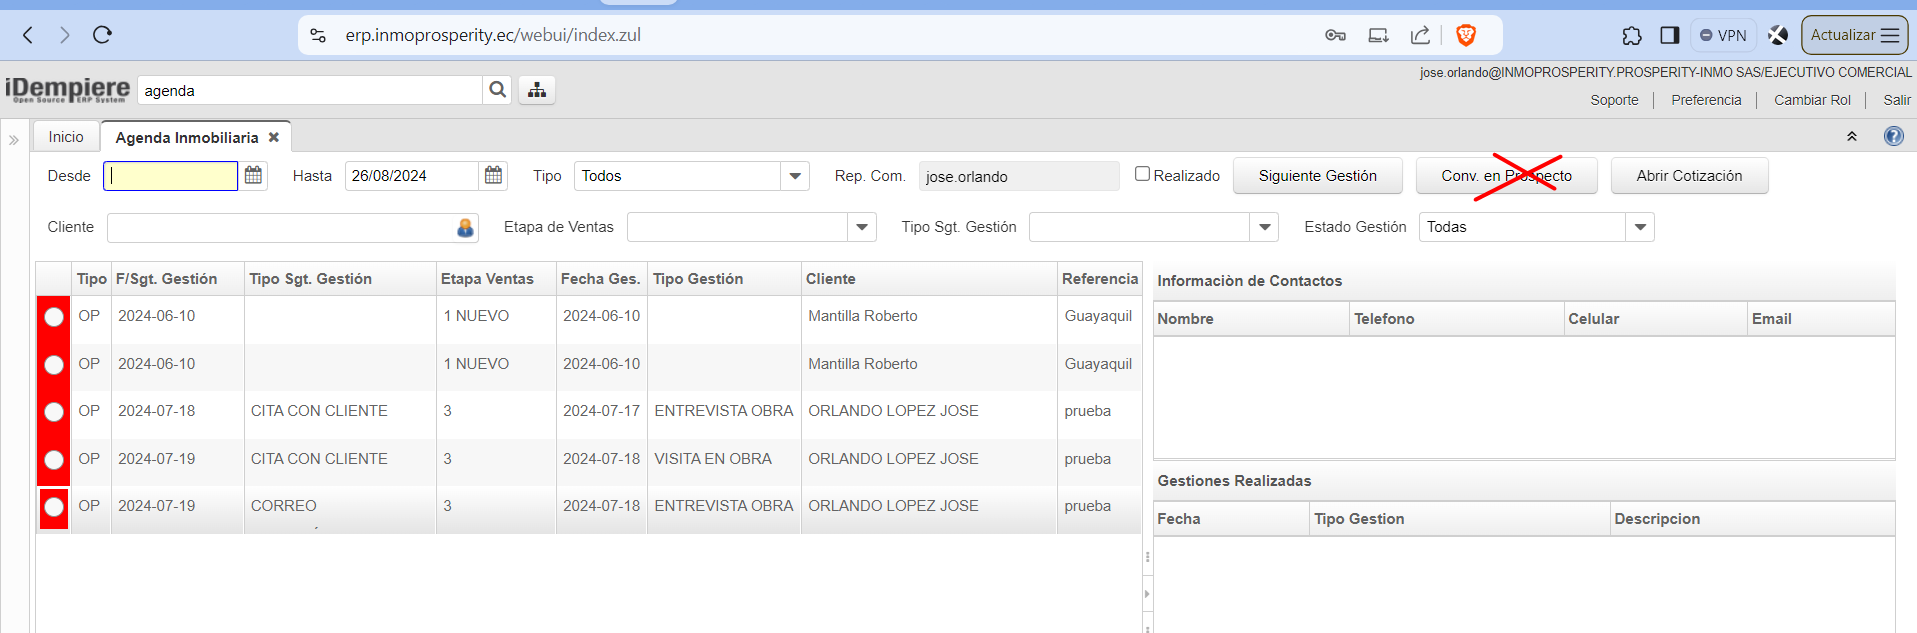The width and height of the screenshot is (1917, 633).
Task: Collapse the header with double chevron up
Action: coord(1851,137)
